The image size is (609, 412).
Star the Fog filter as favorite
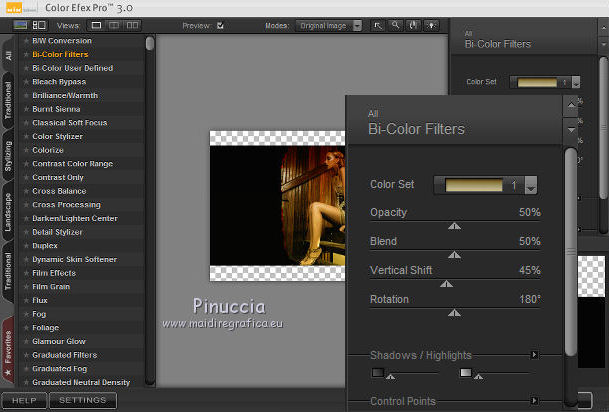26,314
